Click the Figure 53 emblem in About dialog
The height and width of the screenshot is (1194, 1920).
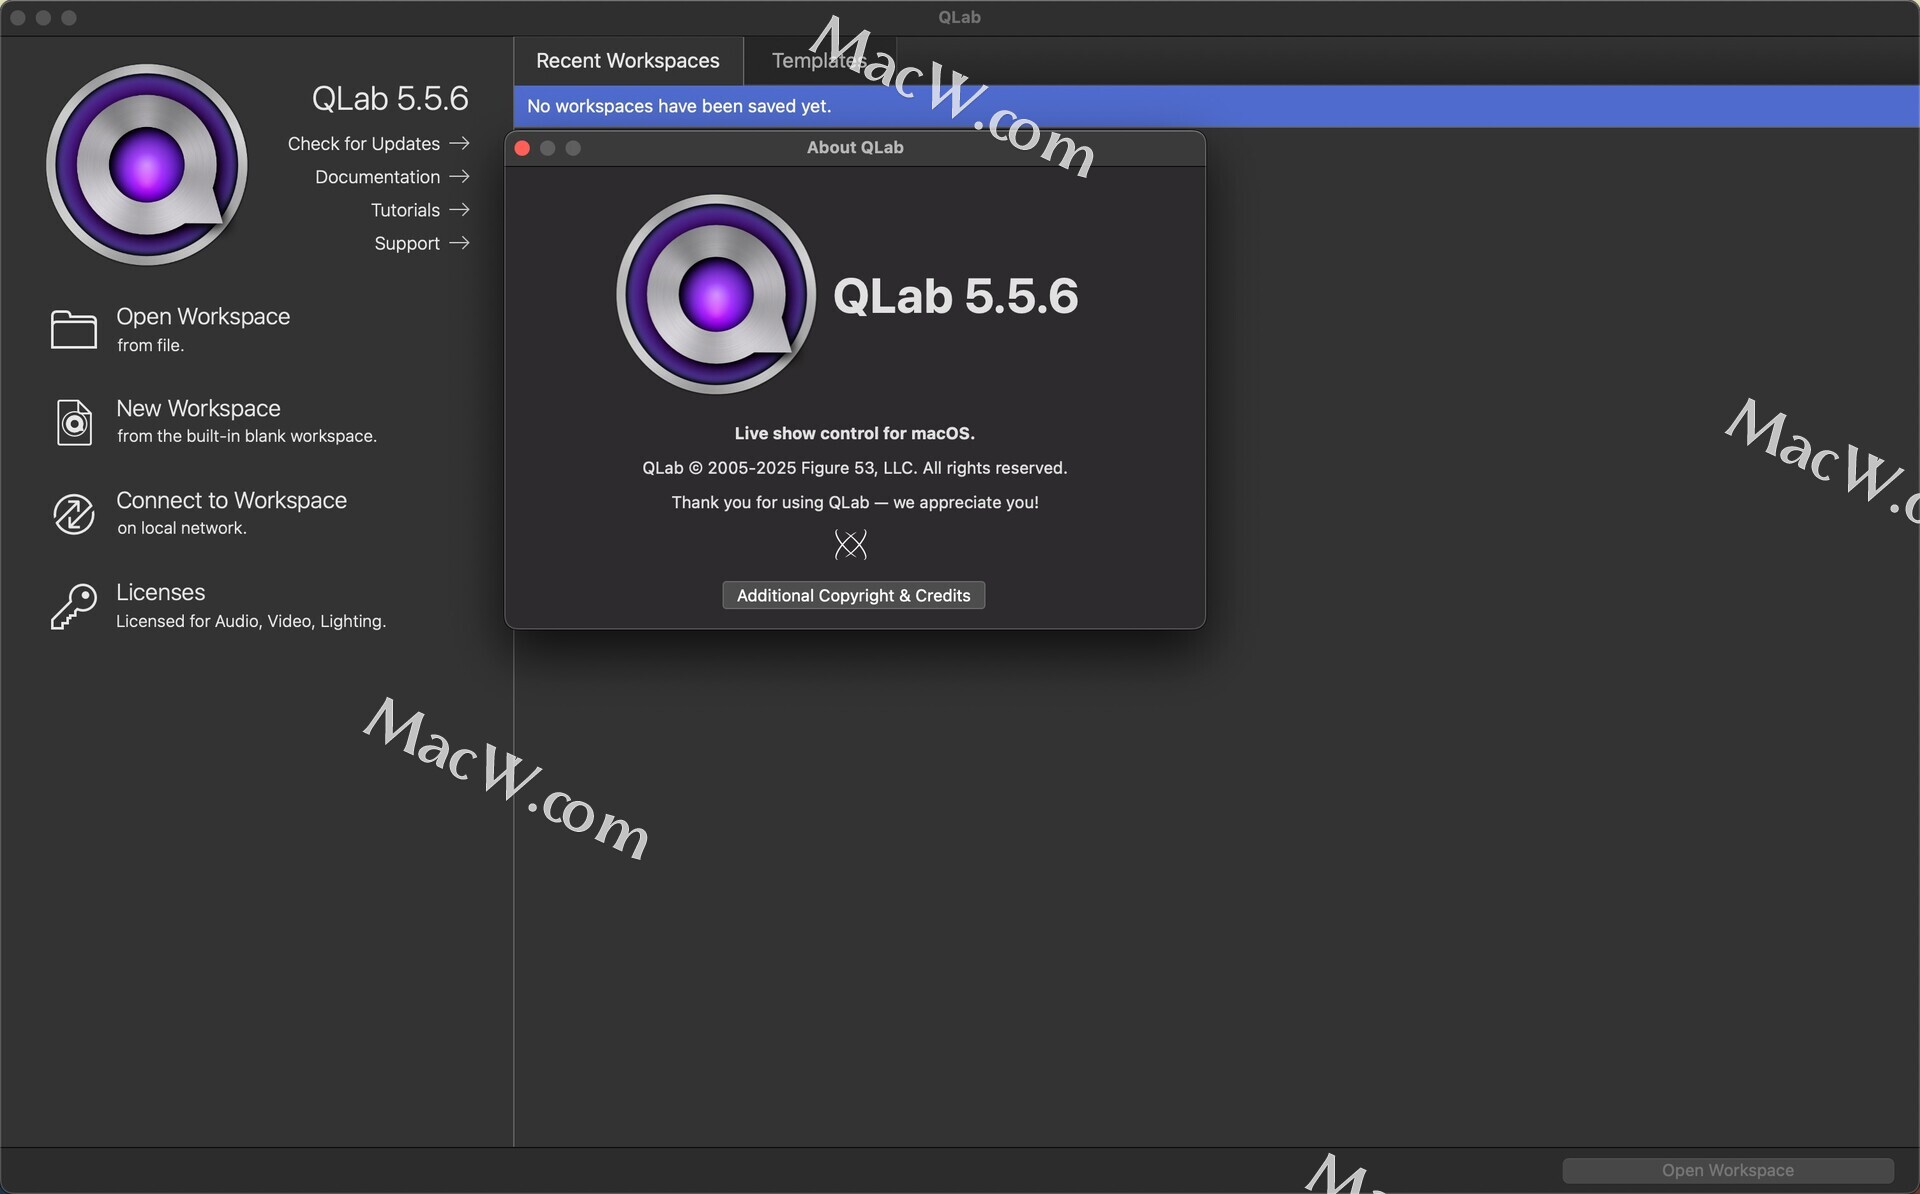850,545
